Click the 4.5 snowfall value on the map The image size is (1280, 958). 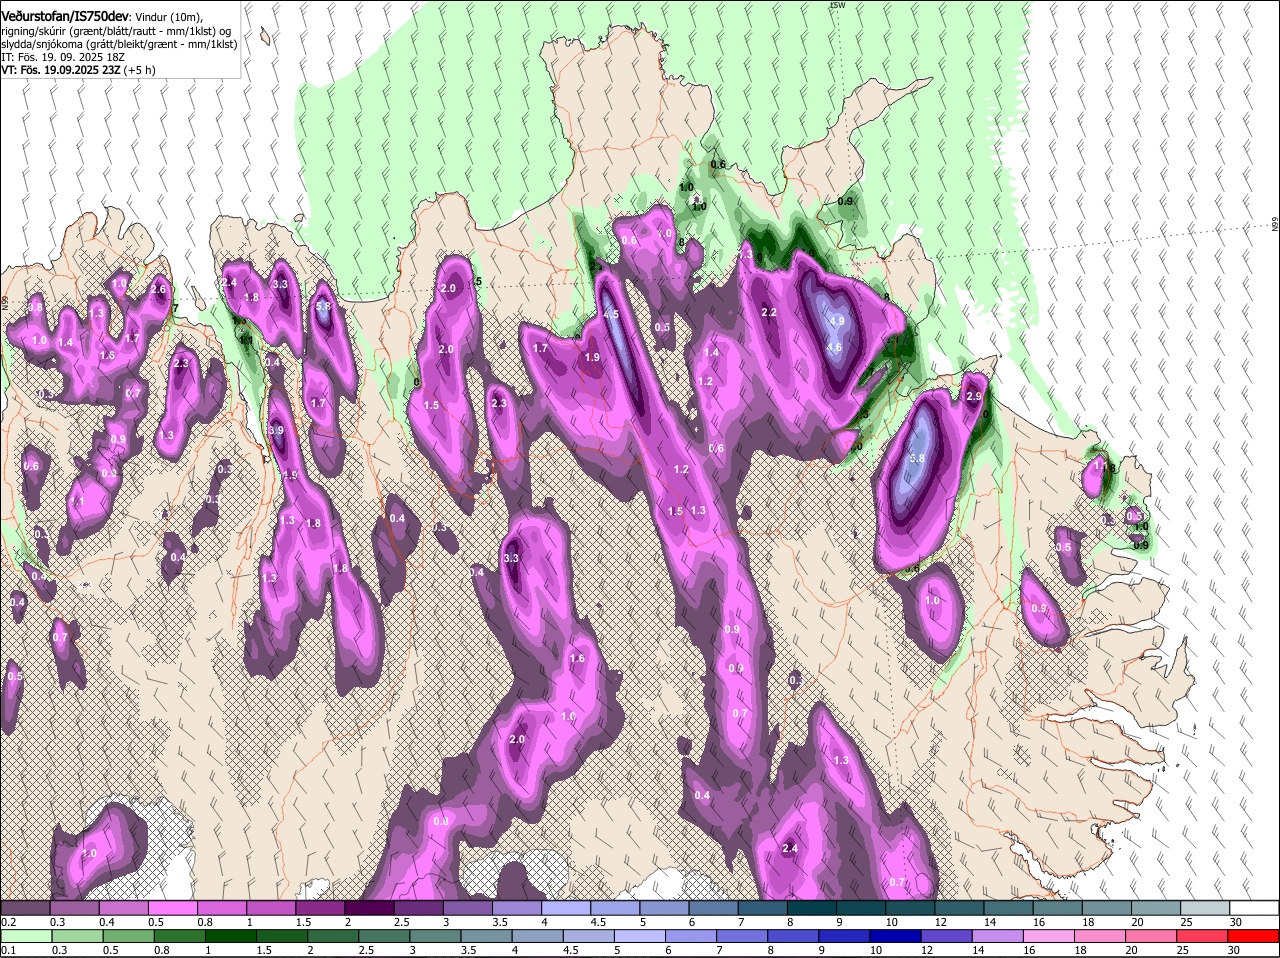click(612, 315)
